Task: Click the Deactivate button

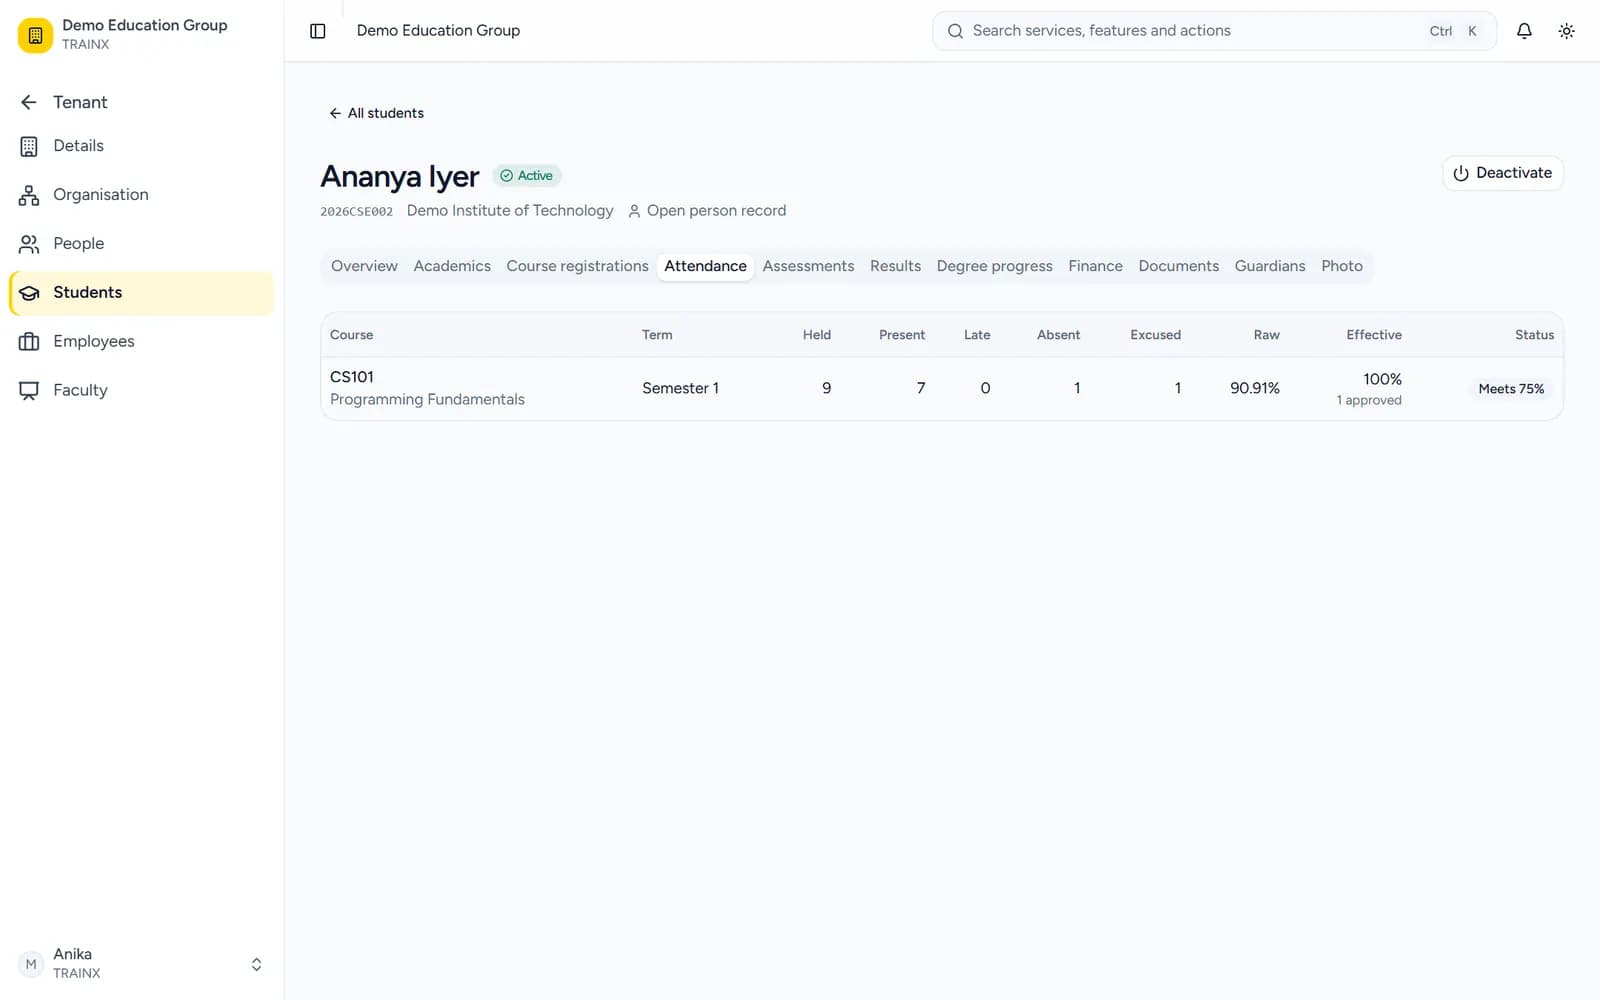Action: [1502, 173]
